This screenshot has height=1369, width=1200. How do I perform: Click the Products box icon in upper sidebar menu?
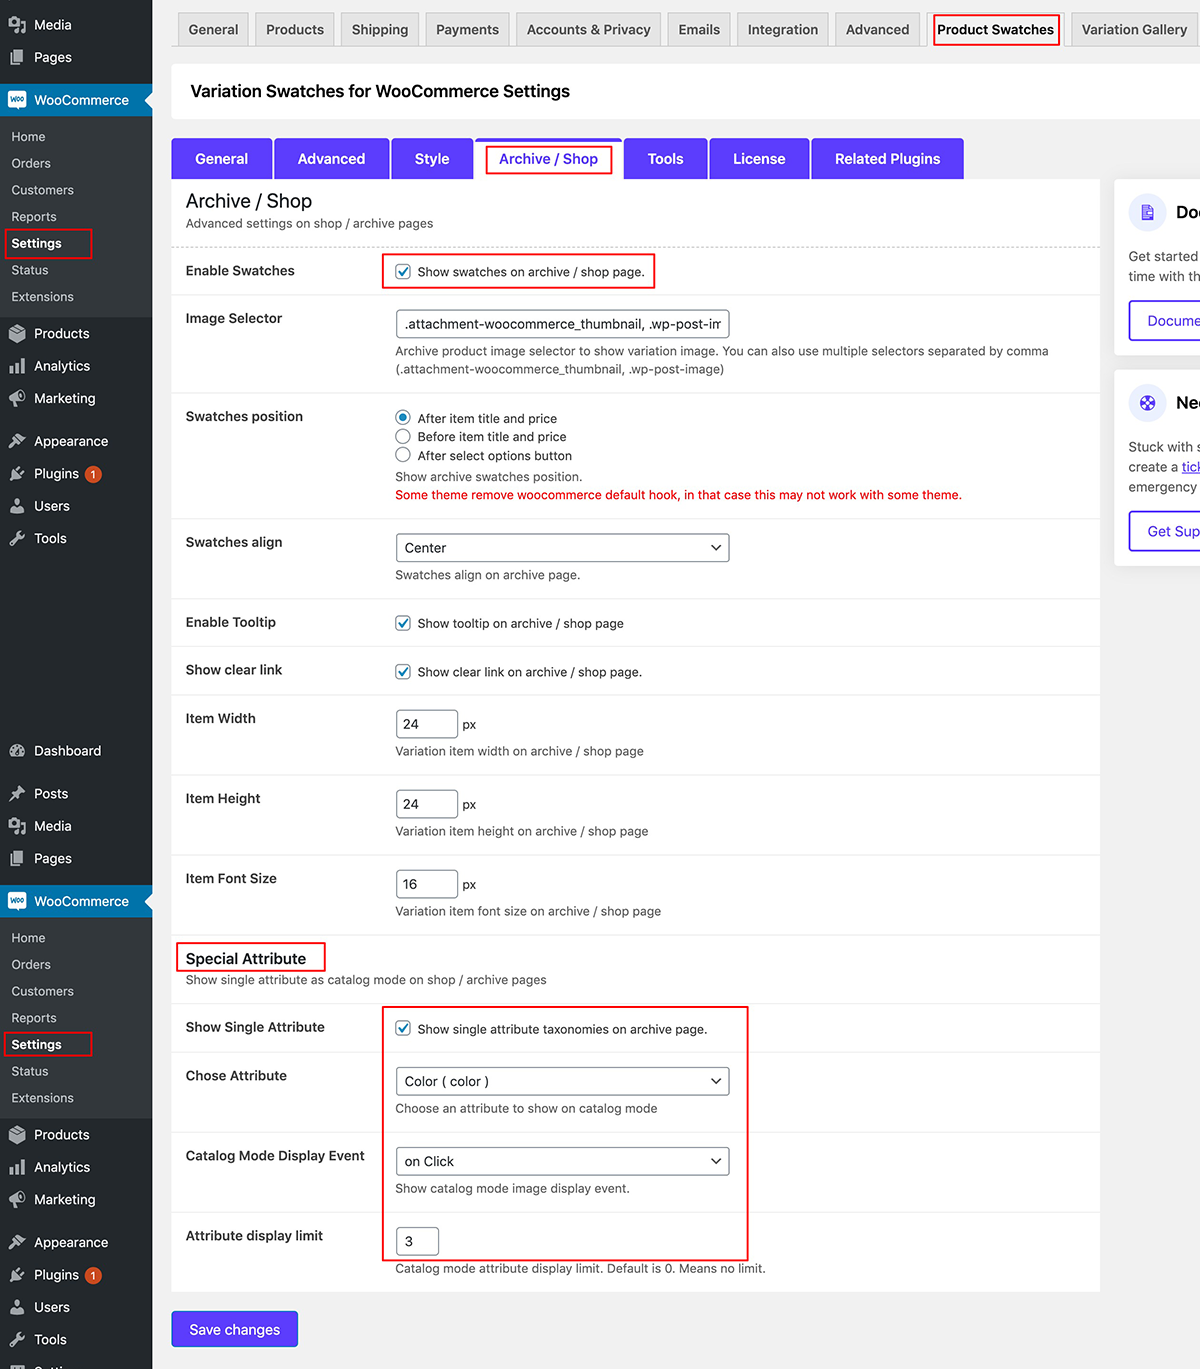pos(17,334)
